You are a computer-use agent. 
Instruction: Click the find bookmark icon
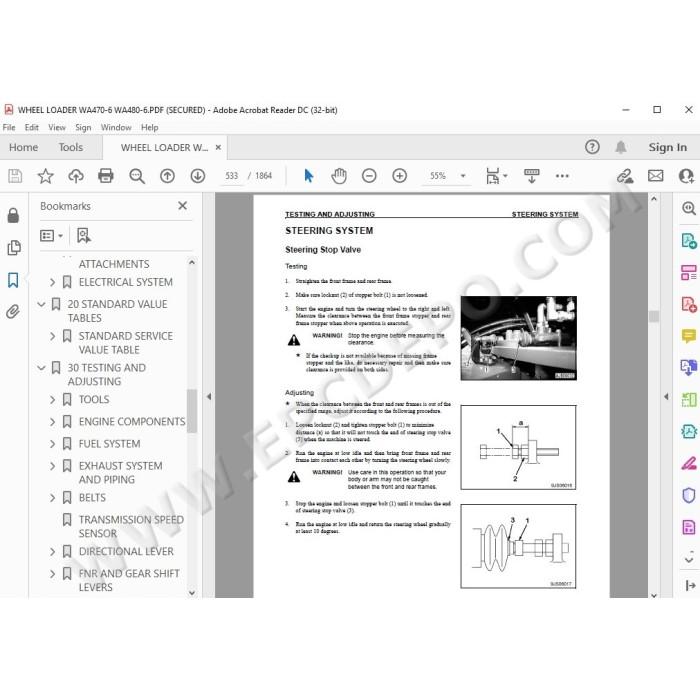83,235
